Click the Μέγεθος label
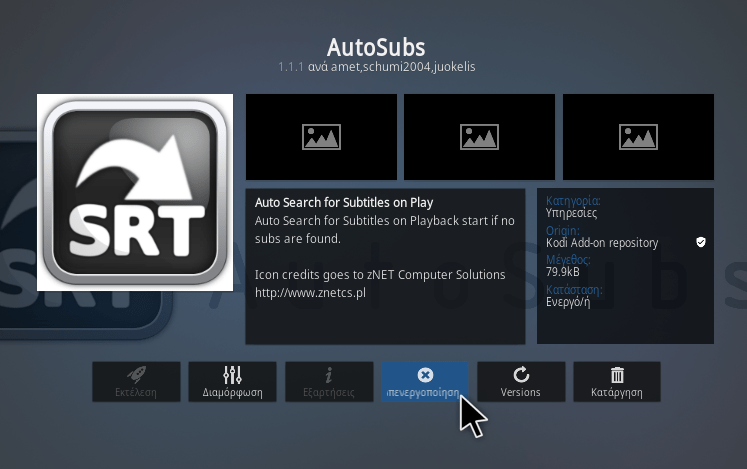 (x=568, y=260)
